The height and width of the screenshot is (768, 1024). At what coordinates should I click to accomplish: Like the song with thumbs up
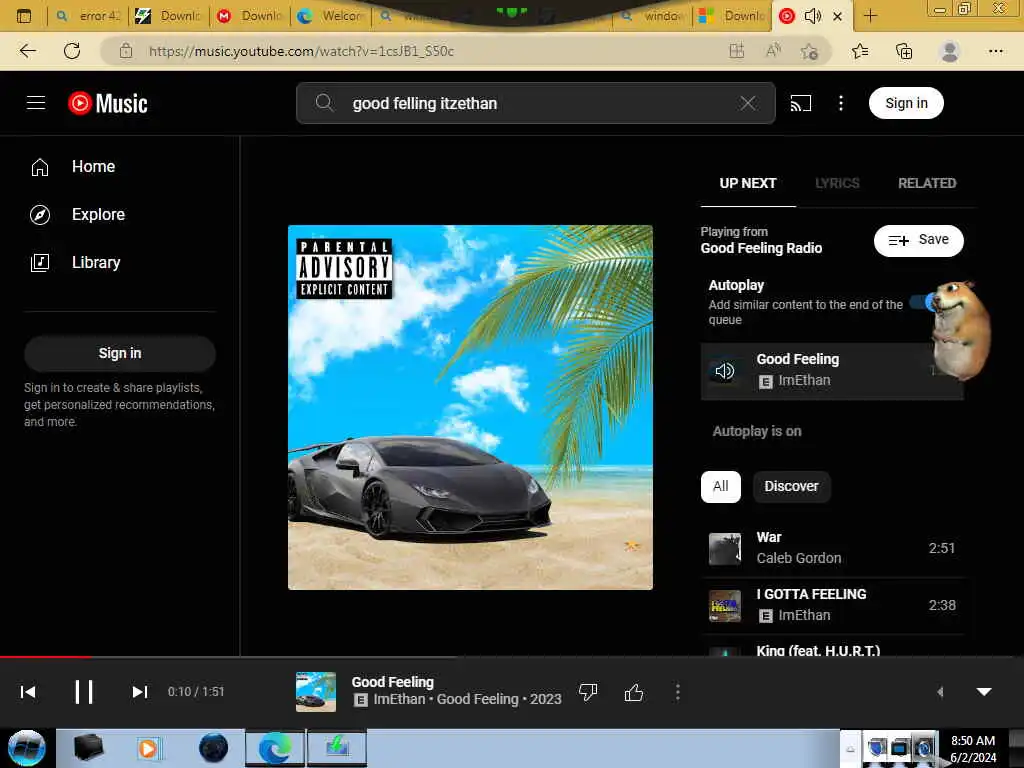633,692
